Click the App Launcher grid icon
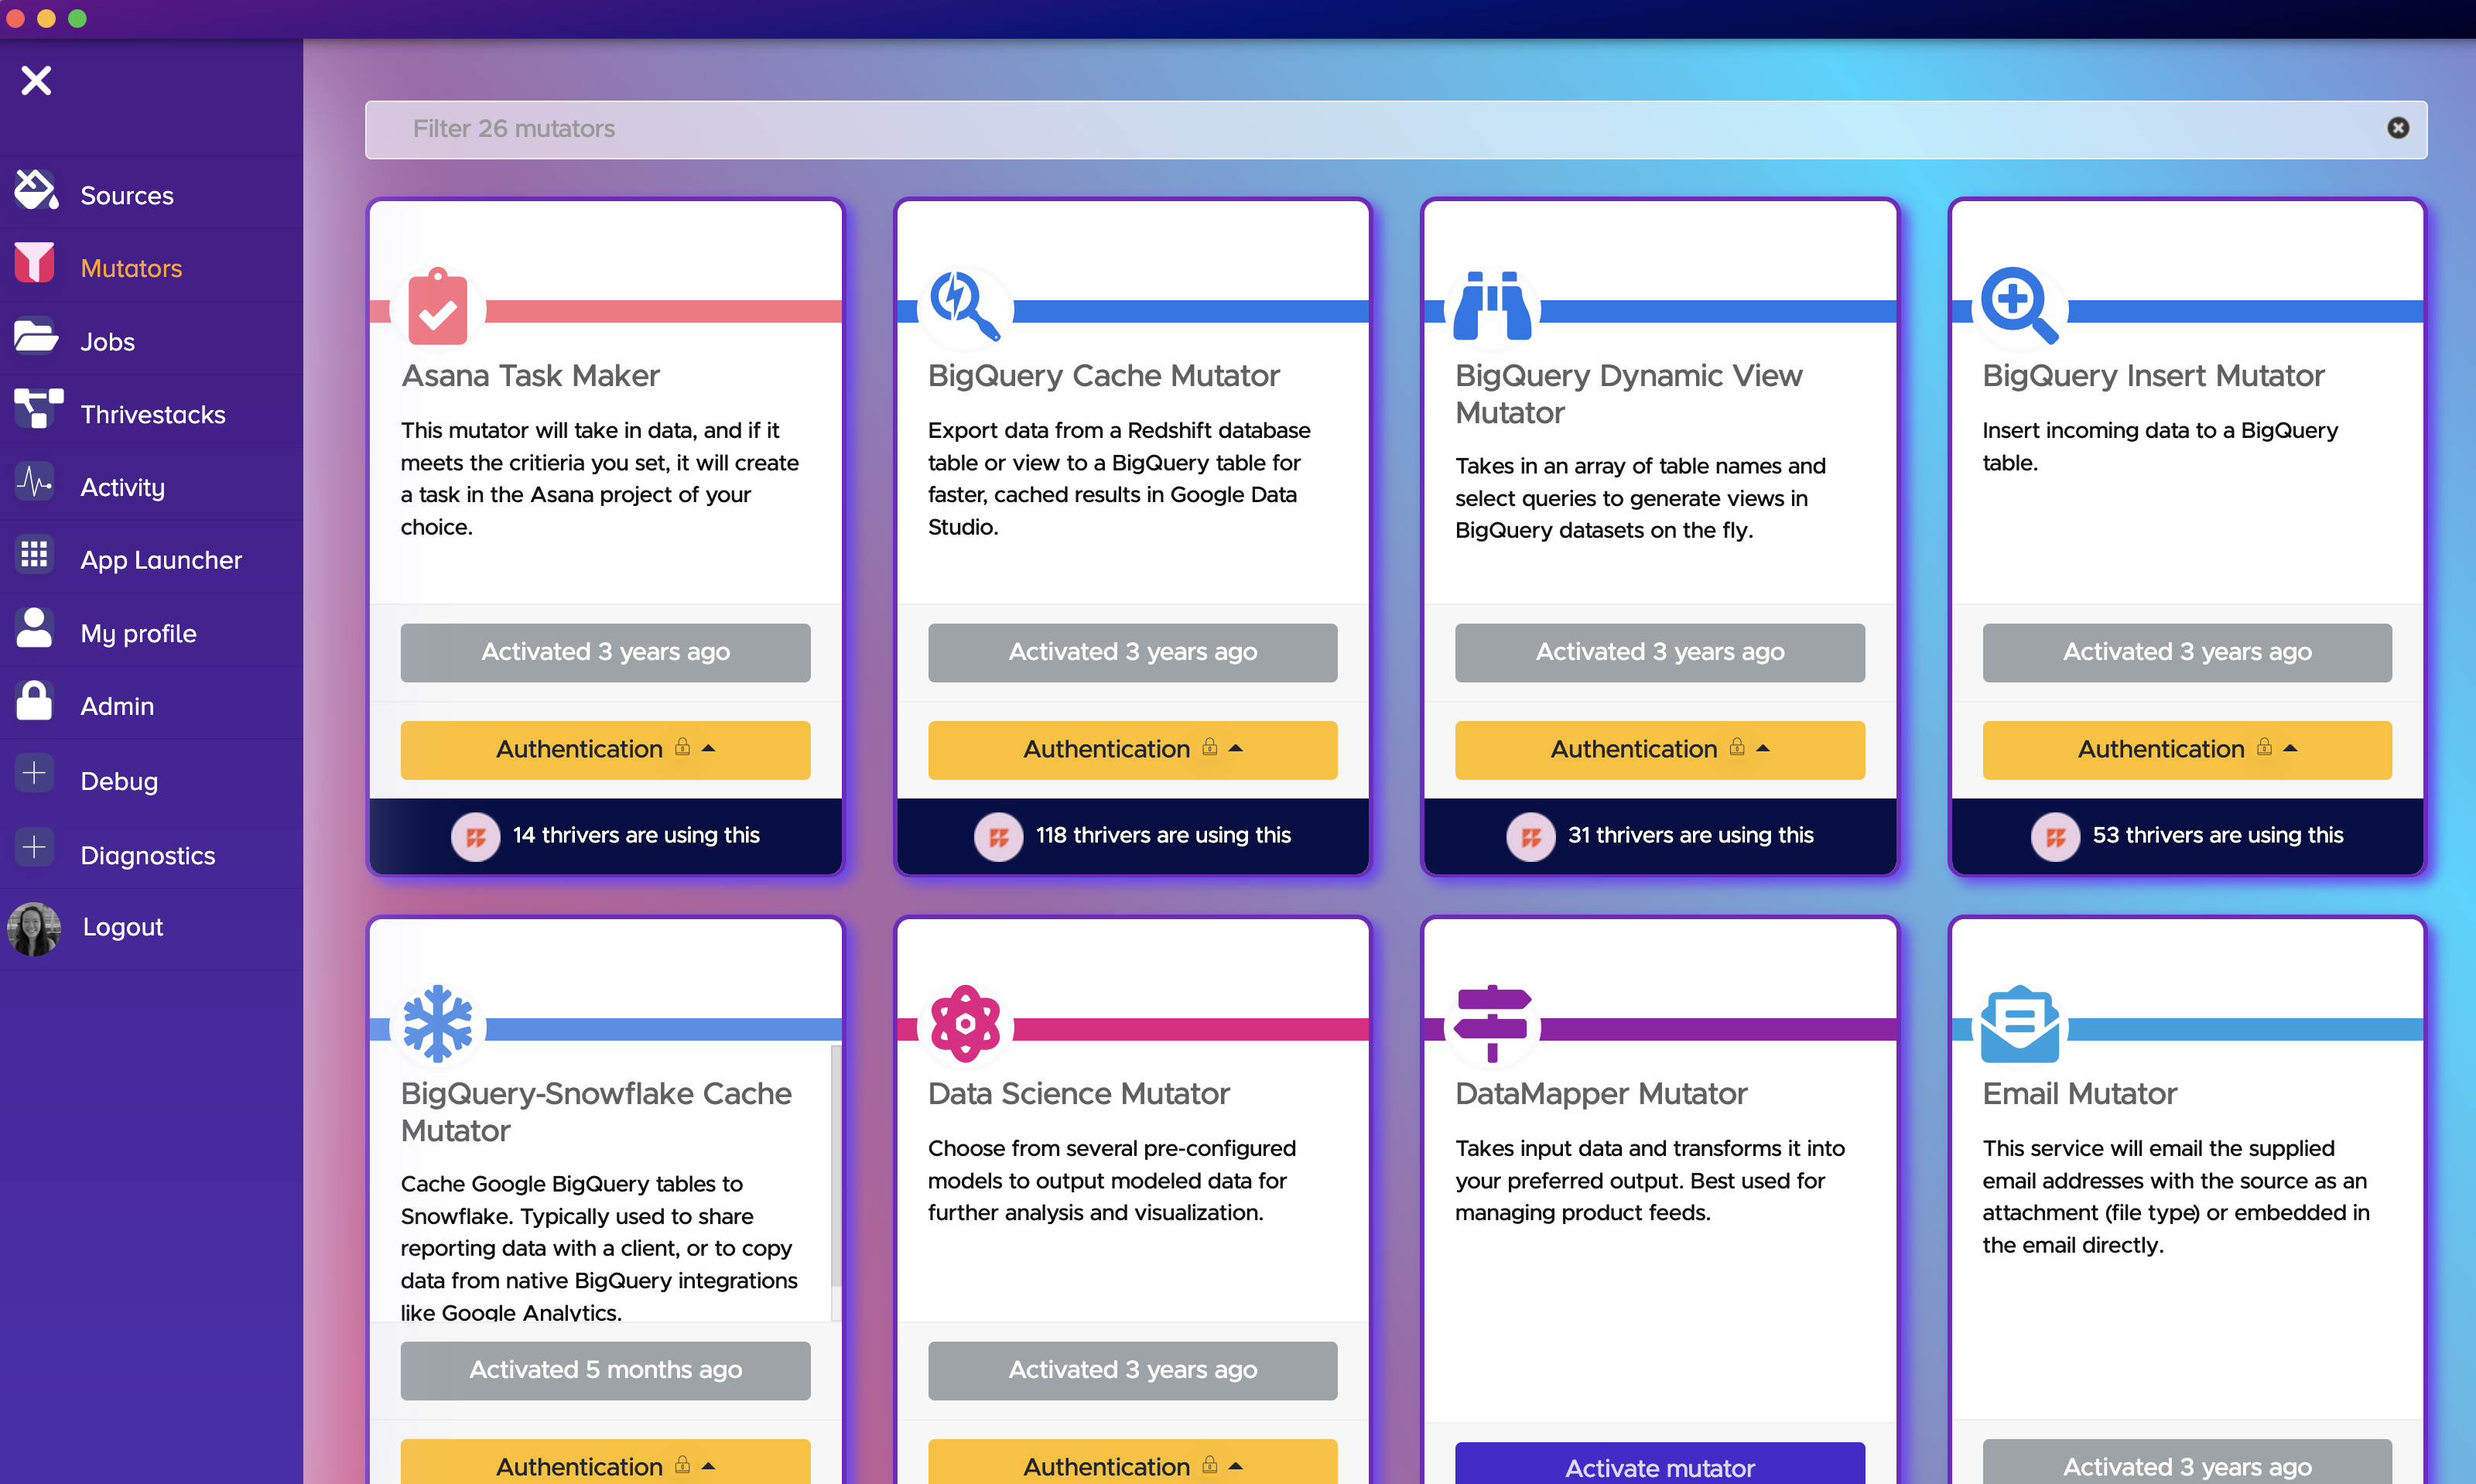This screenshot has height=1484, width=2476. point(34,555)
